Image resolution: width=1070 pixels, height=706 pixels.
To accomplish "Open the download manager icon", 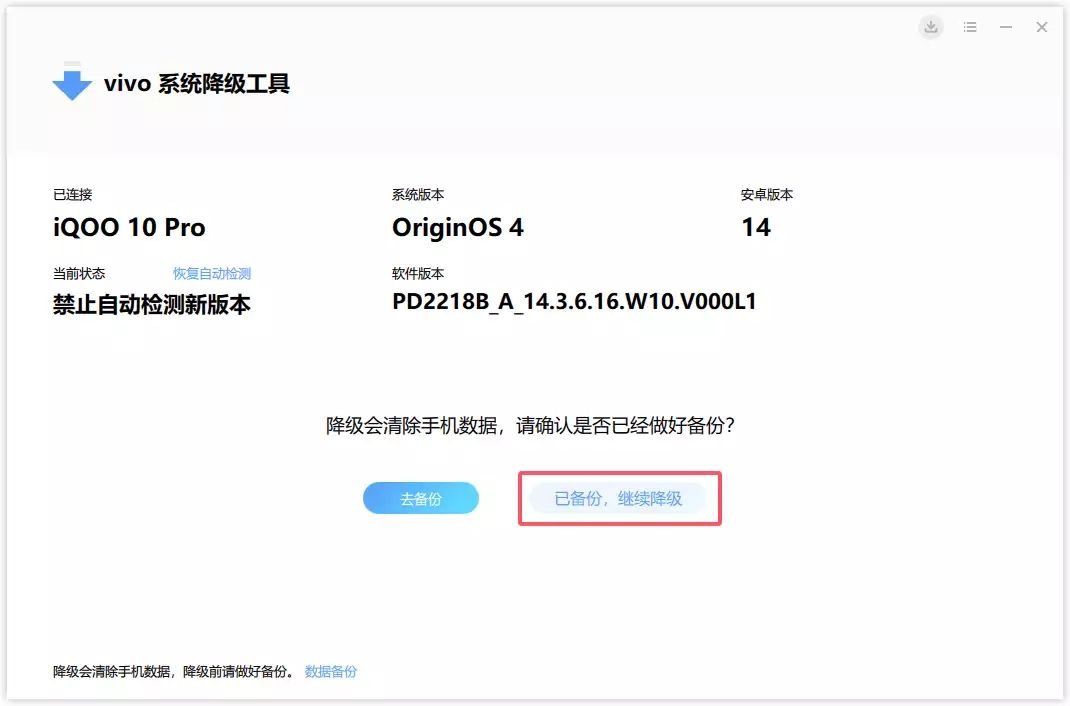I will click(931, 27).
